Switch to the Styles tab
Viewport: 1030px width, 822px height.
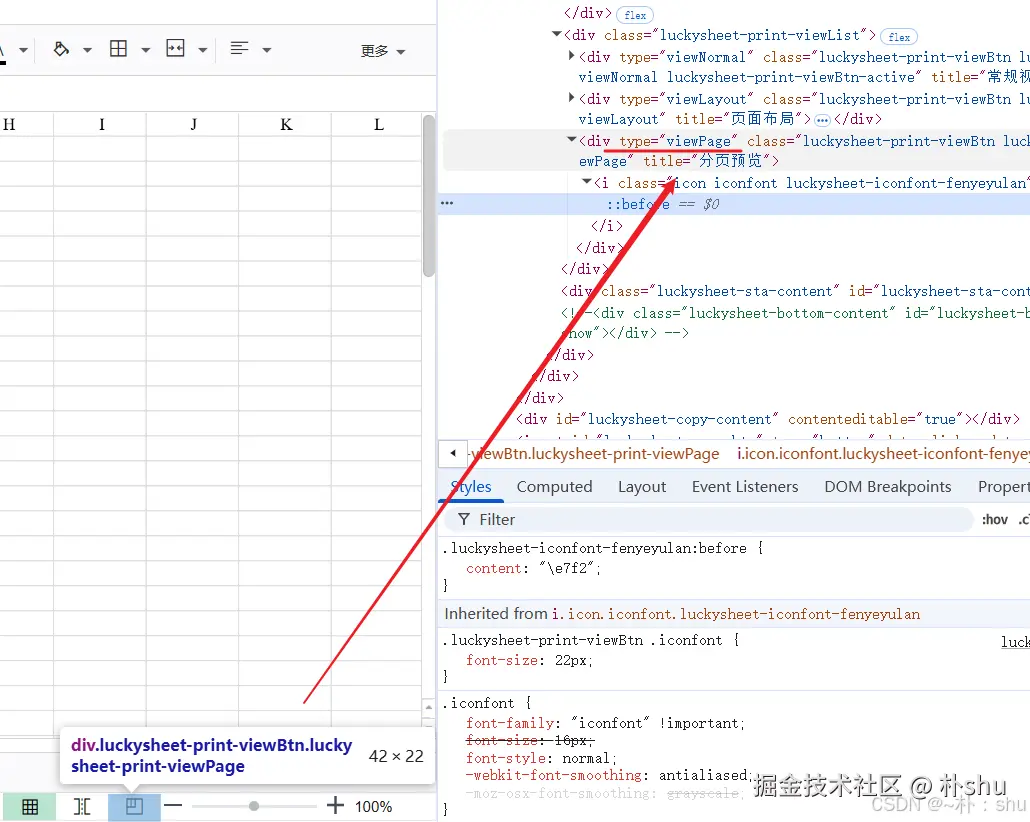[x=471, y=487]
